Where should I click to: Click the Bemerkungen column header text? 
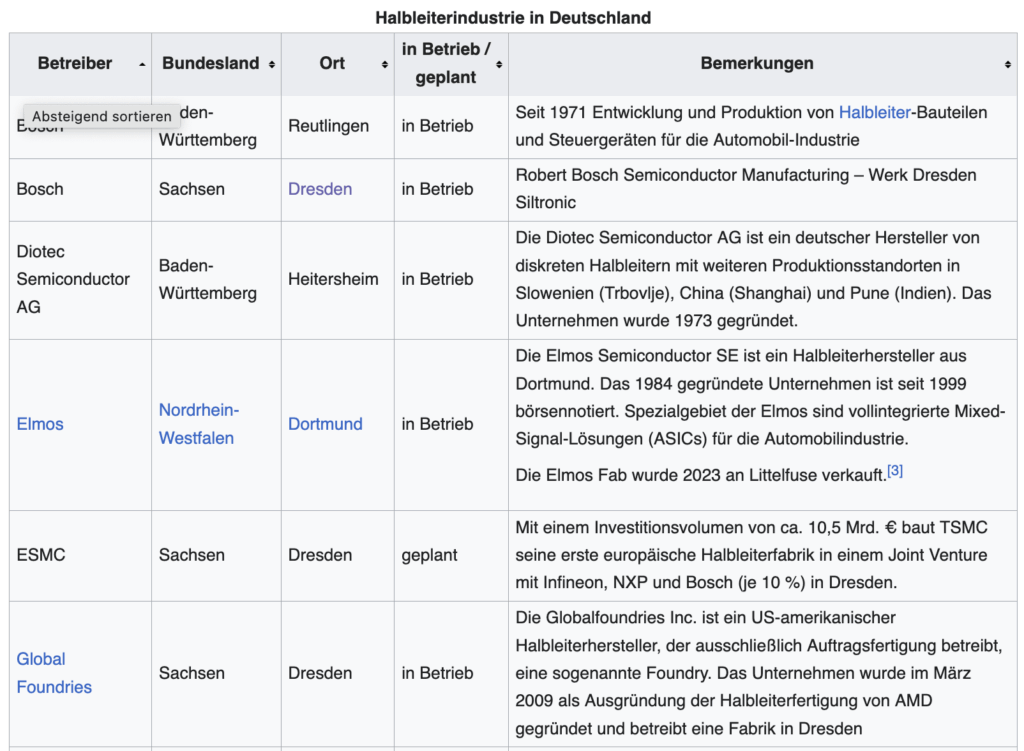coord(756,63)
